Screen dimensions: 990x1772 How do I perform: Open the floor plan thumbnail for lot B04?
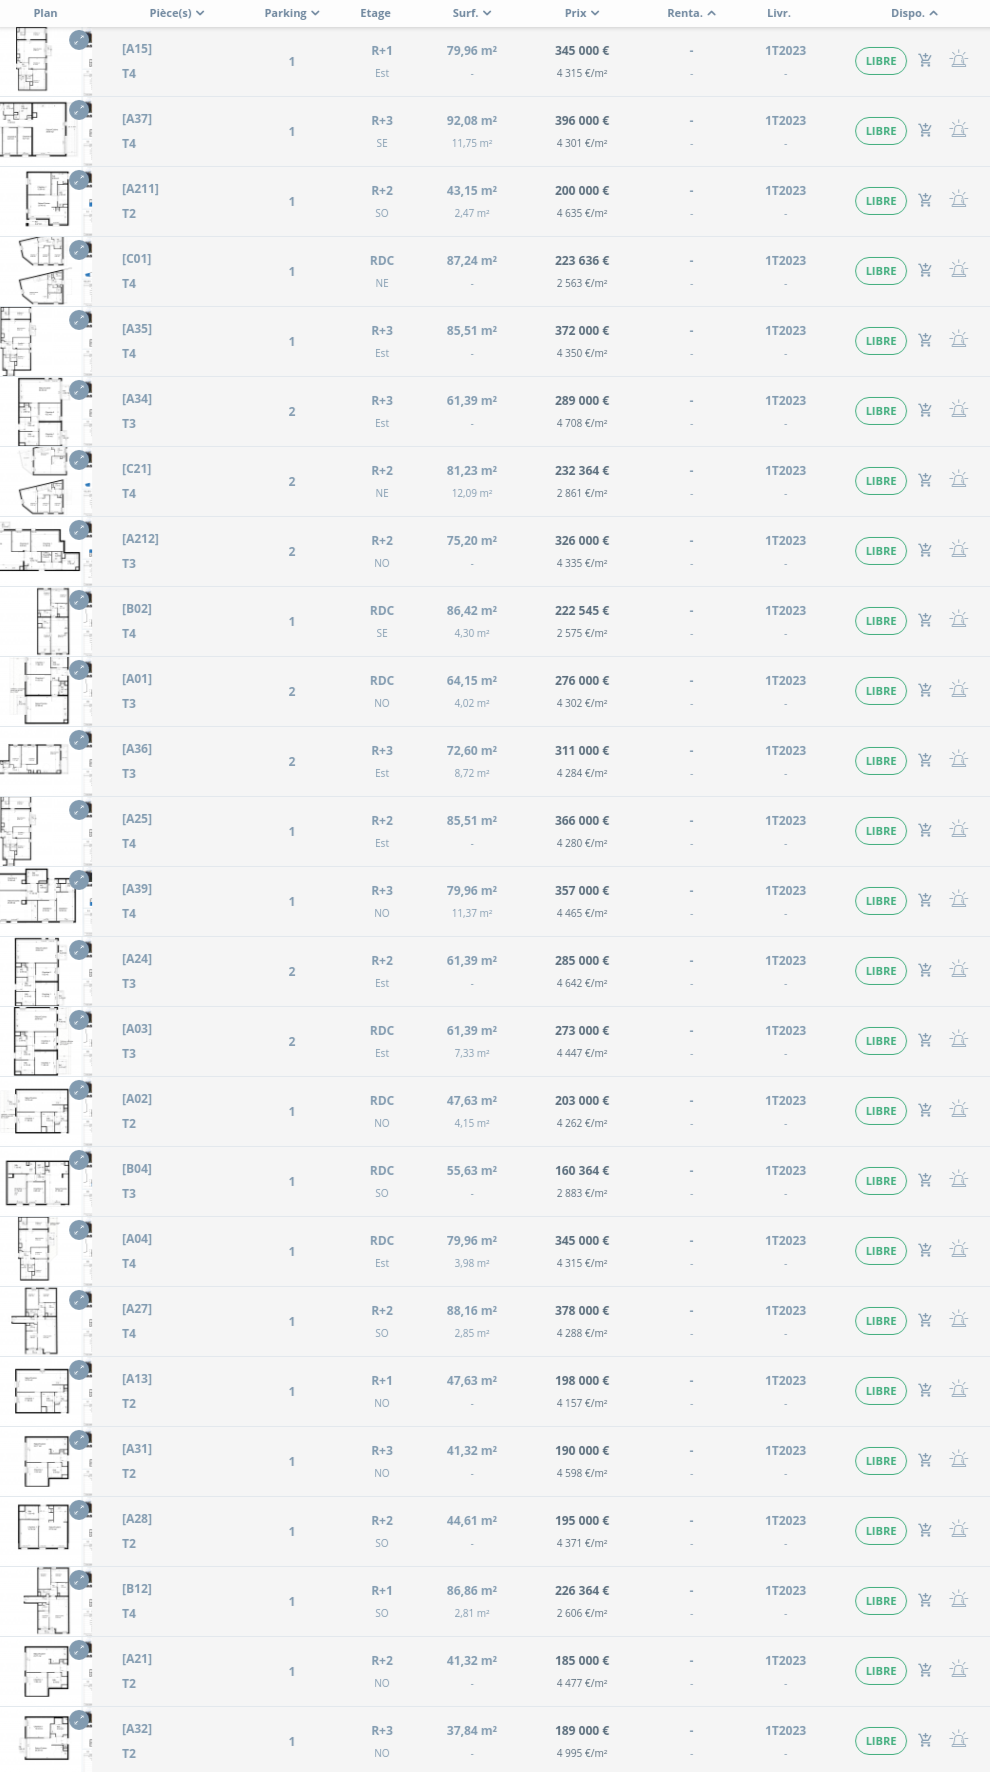click(40, 1182)
